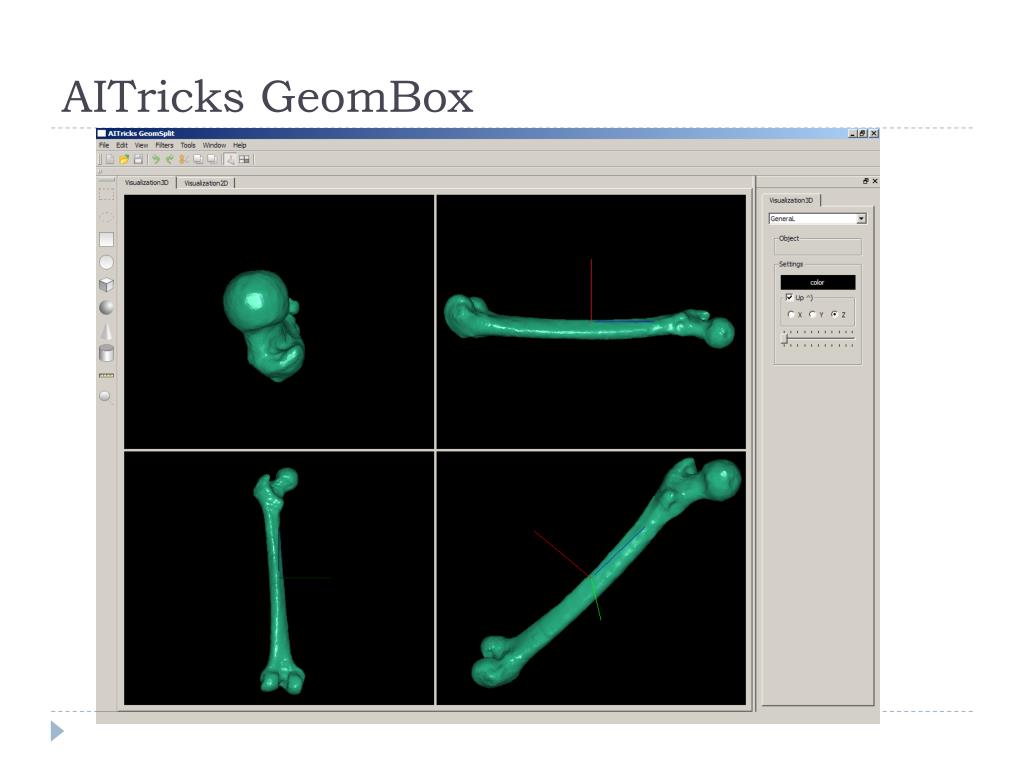Image resolution: width=1024 pixels, height=768 pixels.
Task: Open the View menu
Action: [141, 145]
